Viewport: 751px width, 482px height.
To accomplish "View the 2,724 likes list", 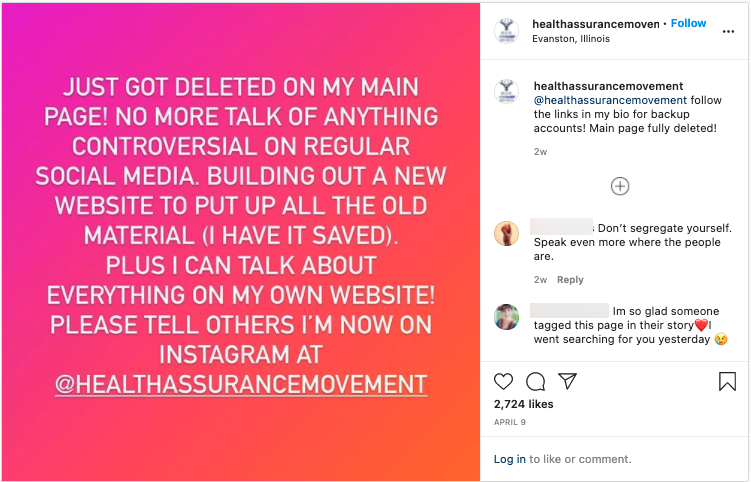I will tap(523, 404).
